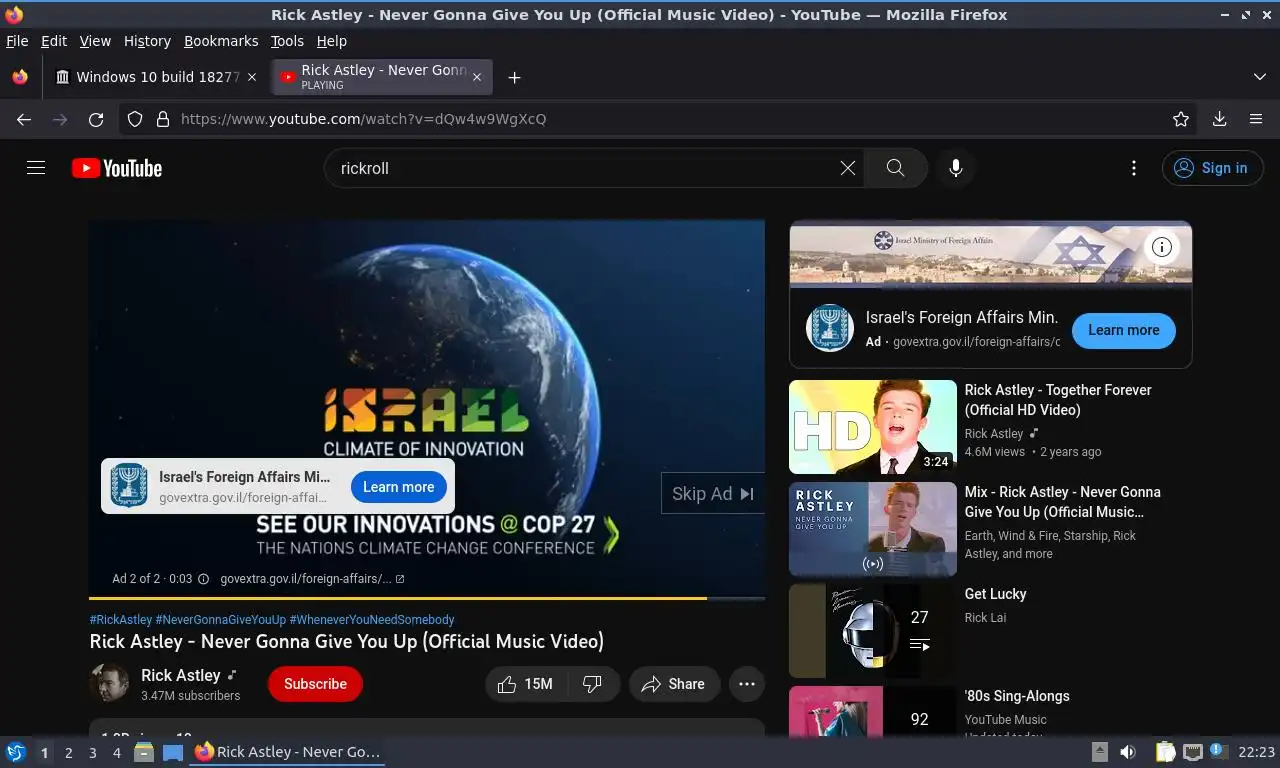Subscribe to Rick Astley channel

click(315, 684)
